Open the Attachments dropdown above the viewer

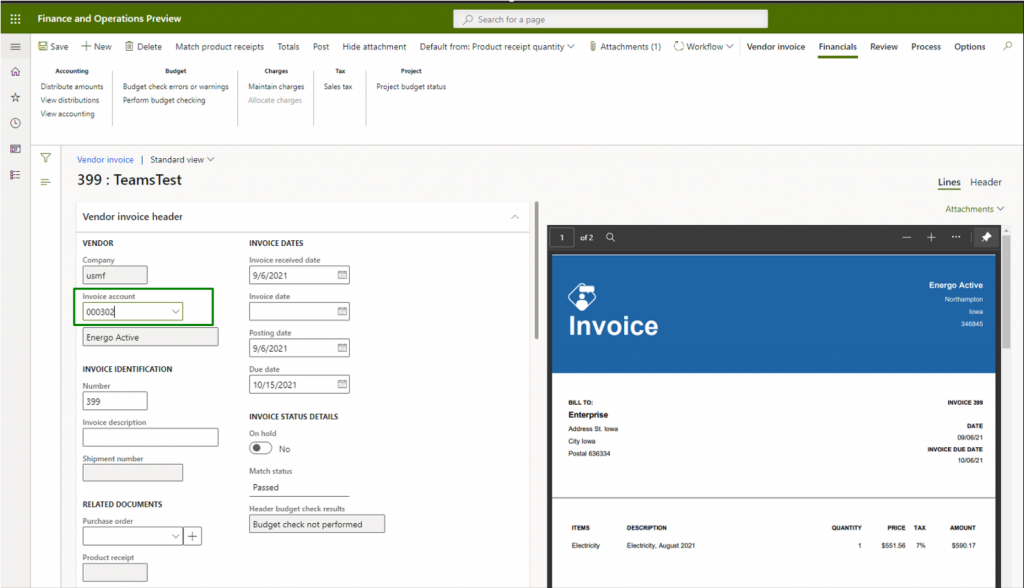click(x=974, y=209)
